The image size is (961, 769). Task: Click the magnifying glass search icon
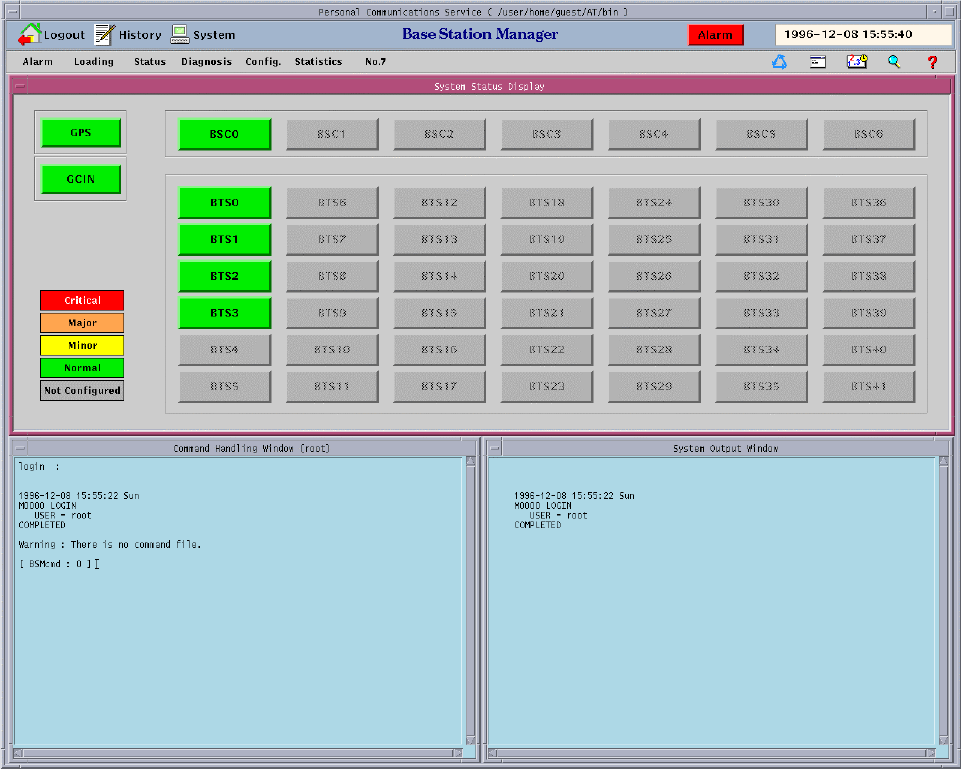click(894, 61)
